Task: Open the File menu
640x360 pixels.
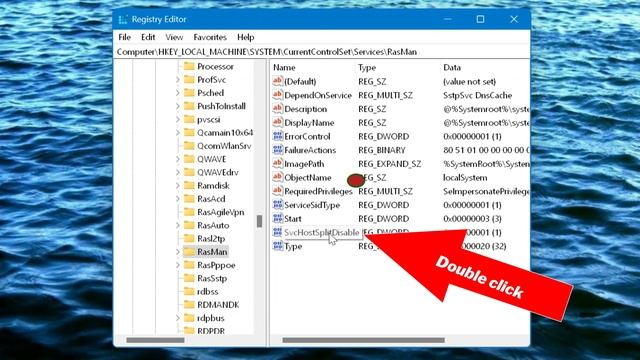Action: point(124,37)
